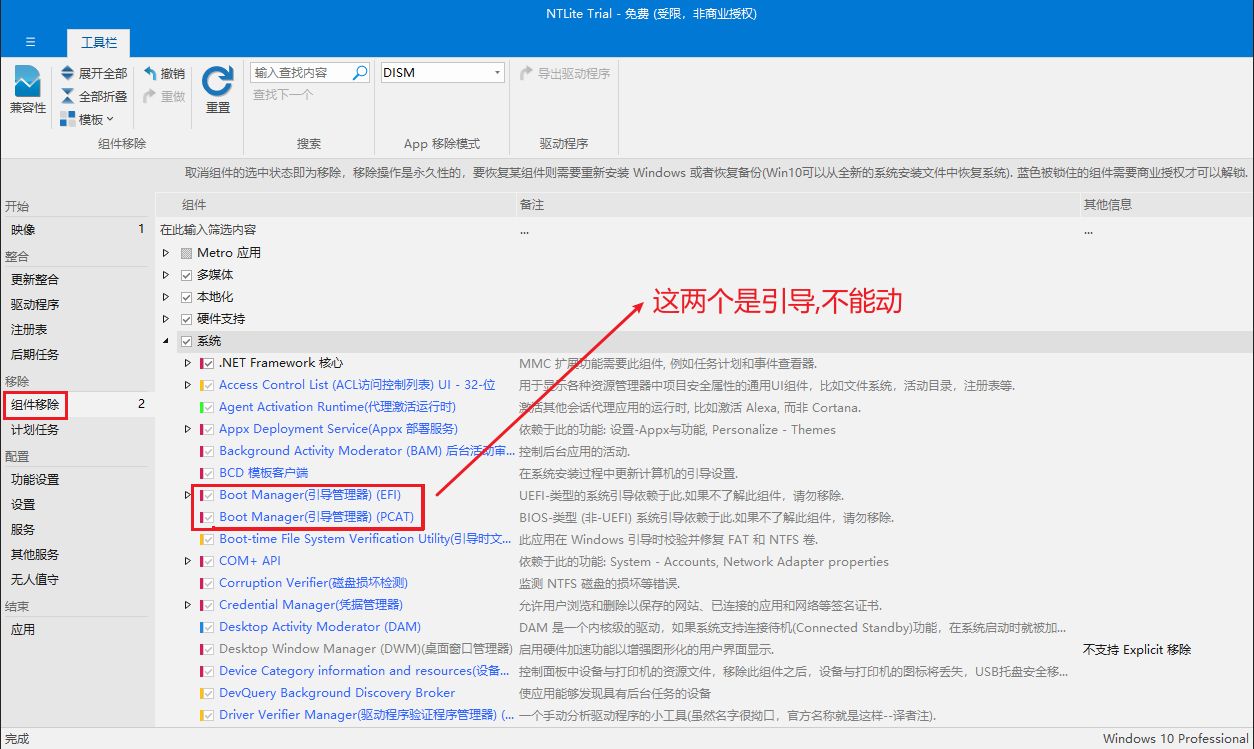Open 组件移除 in the sidebar

point(35,405)
